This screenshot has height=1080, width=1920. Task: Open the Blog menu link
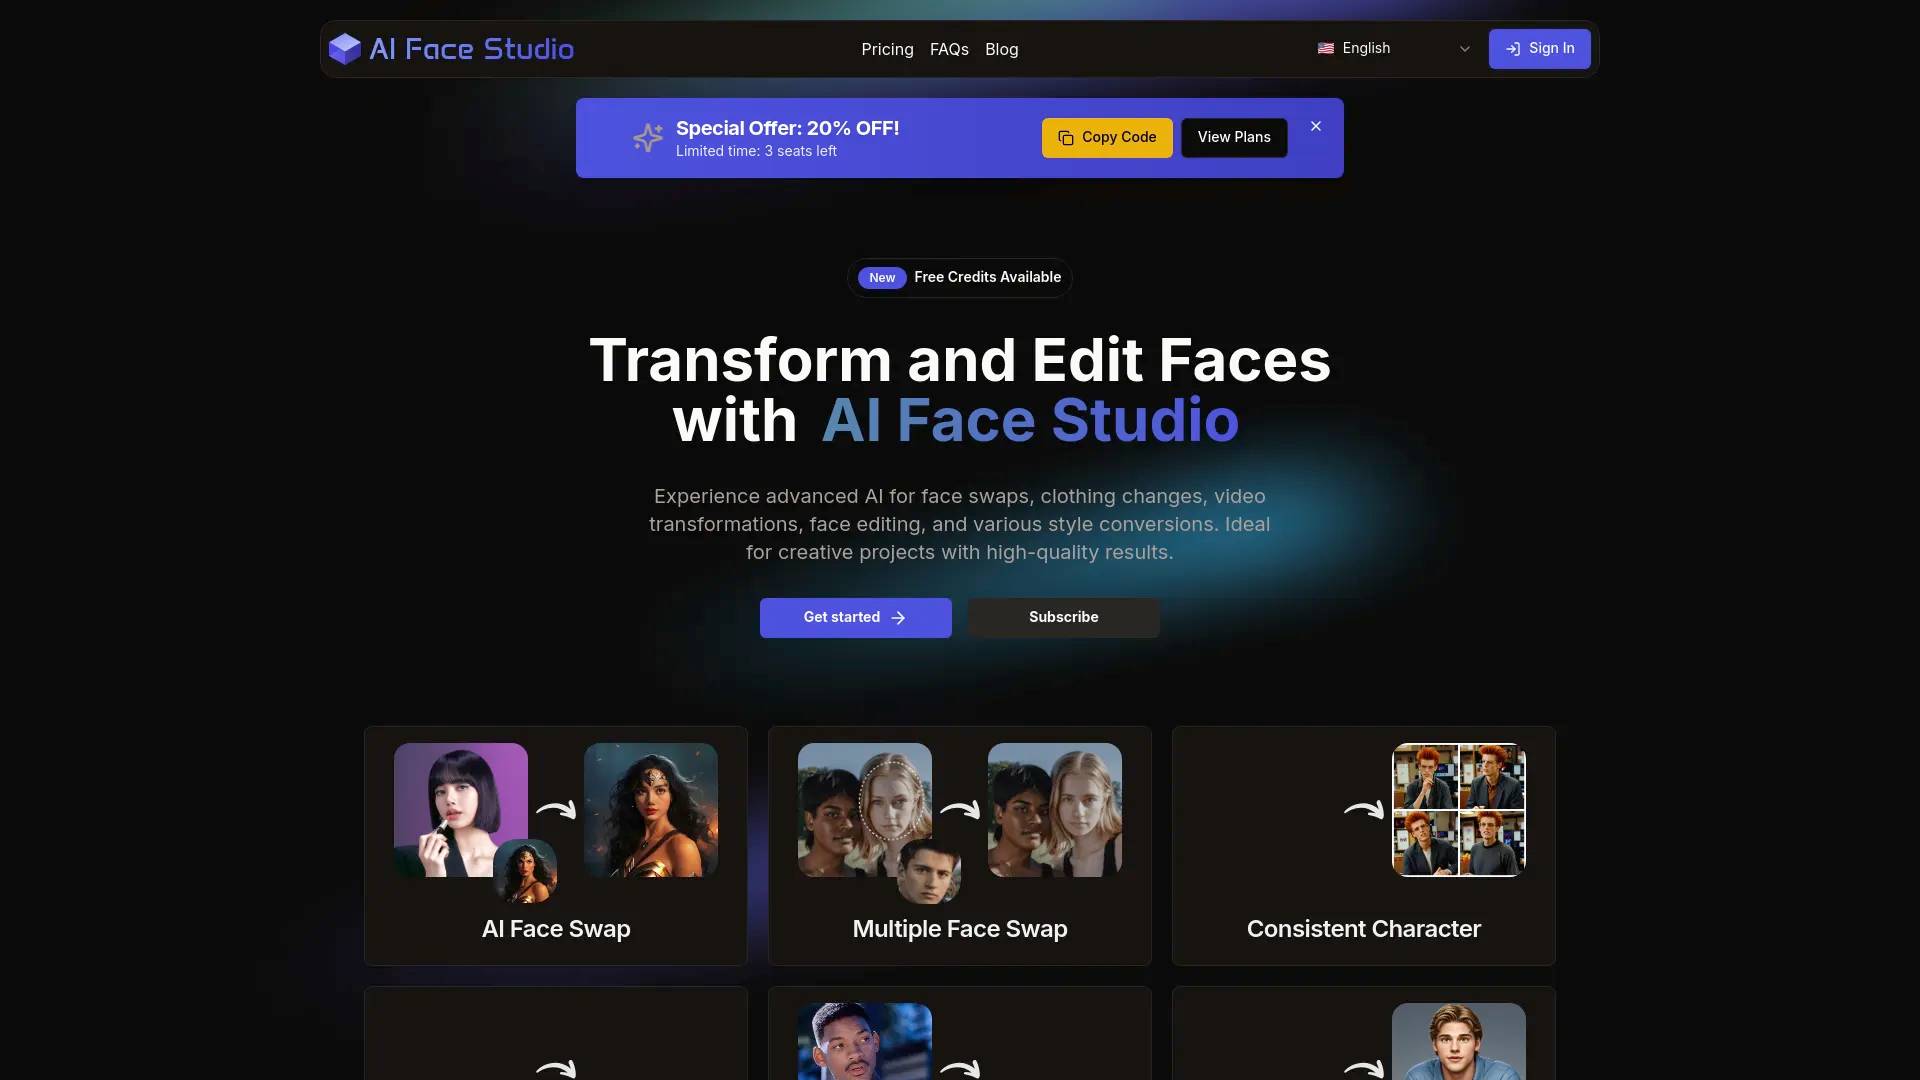[1001, 49]
